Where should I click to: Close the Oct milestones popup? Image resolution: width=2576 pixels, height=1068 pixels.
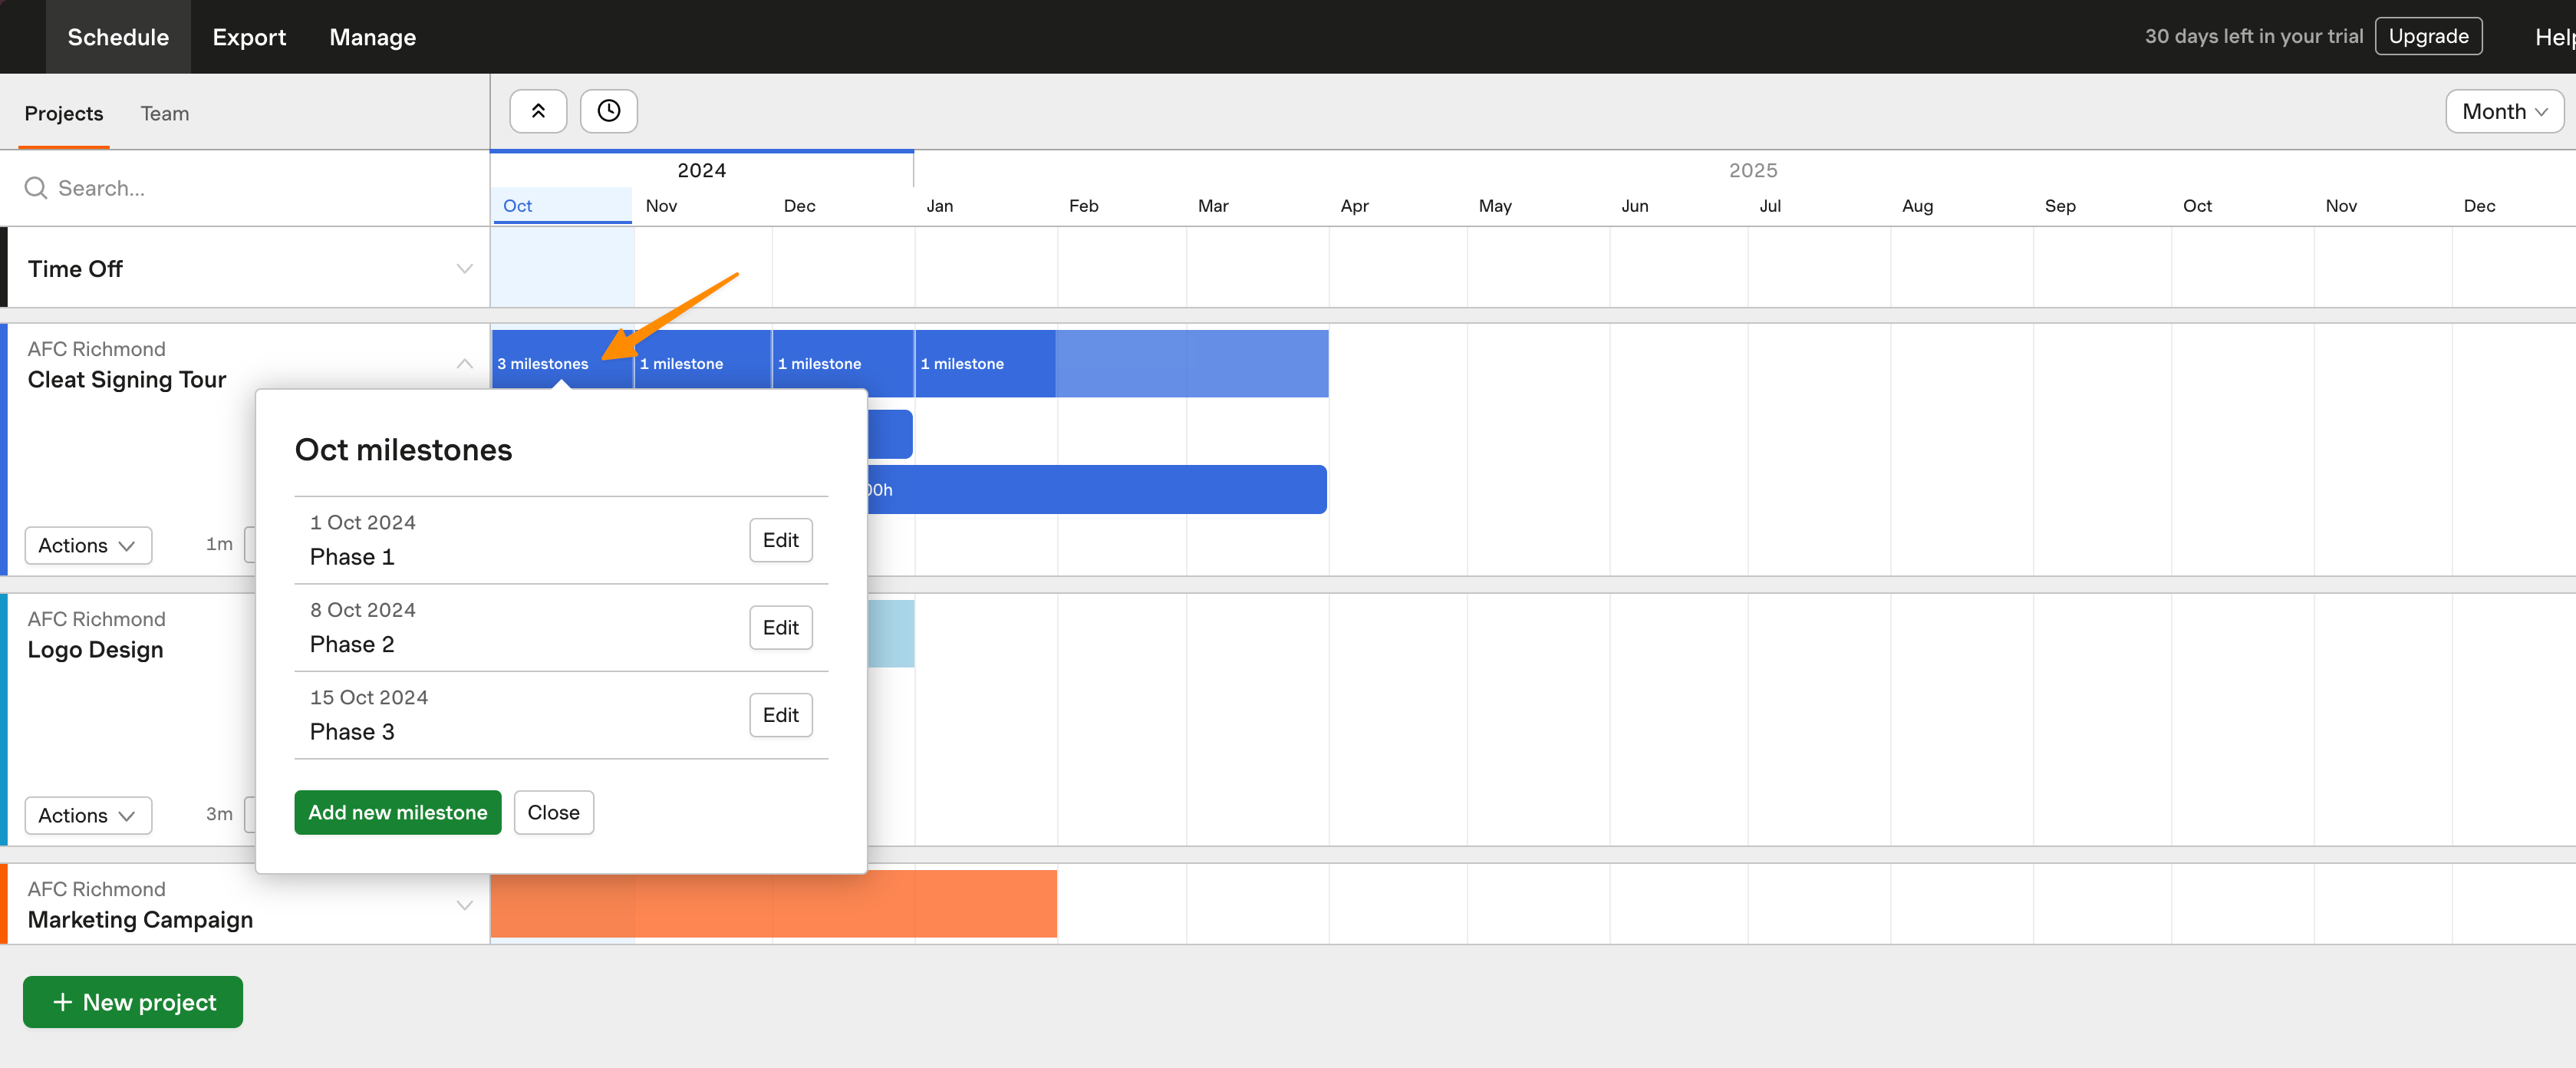tap(554, 812)
